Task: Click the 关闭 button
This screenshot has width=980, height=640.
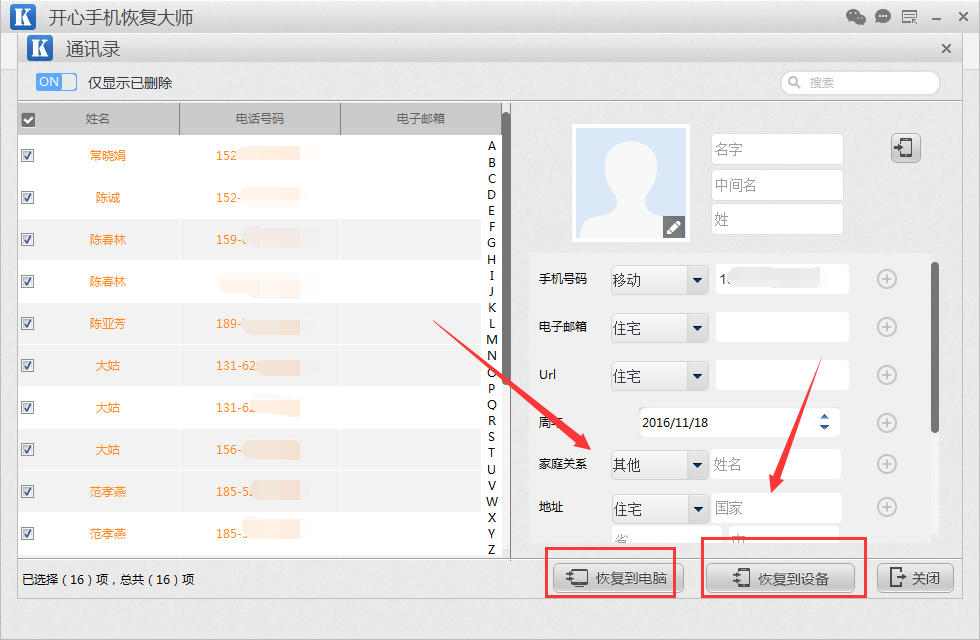Action: click(x=916, y=578)
